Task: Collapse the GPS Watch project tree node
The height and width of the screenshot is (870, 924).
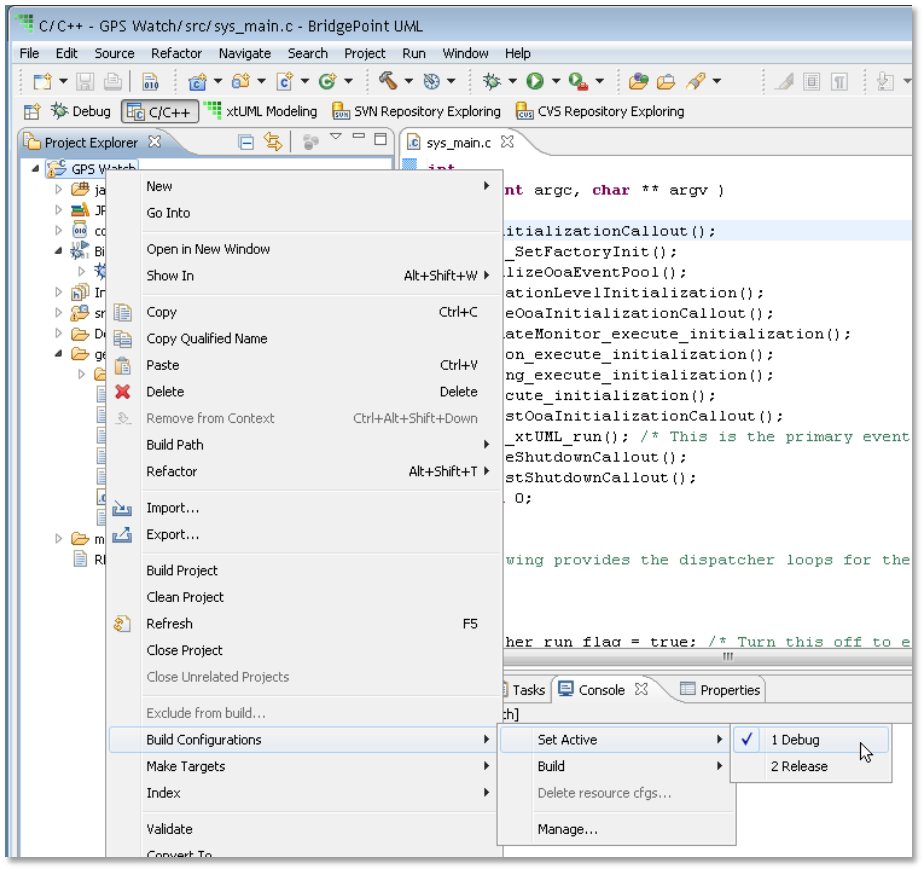Action: [37, 168]
